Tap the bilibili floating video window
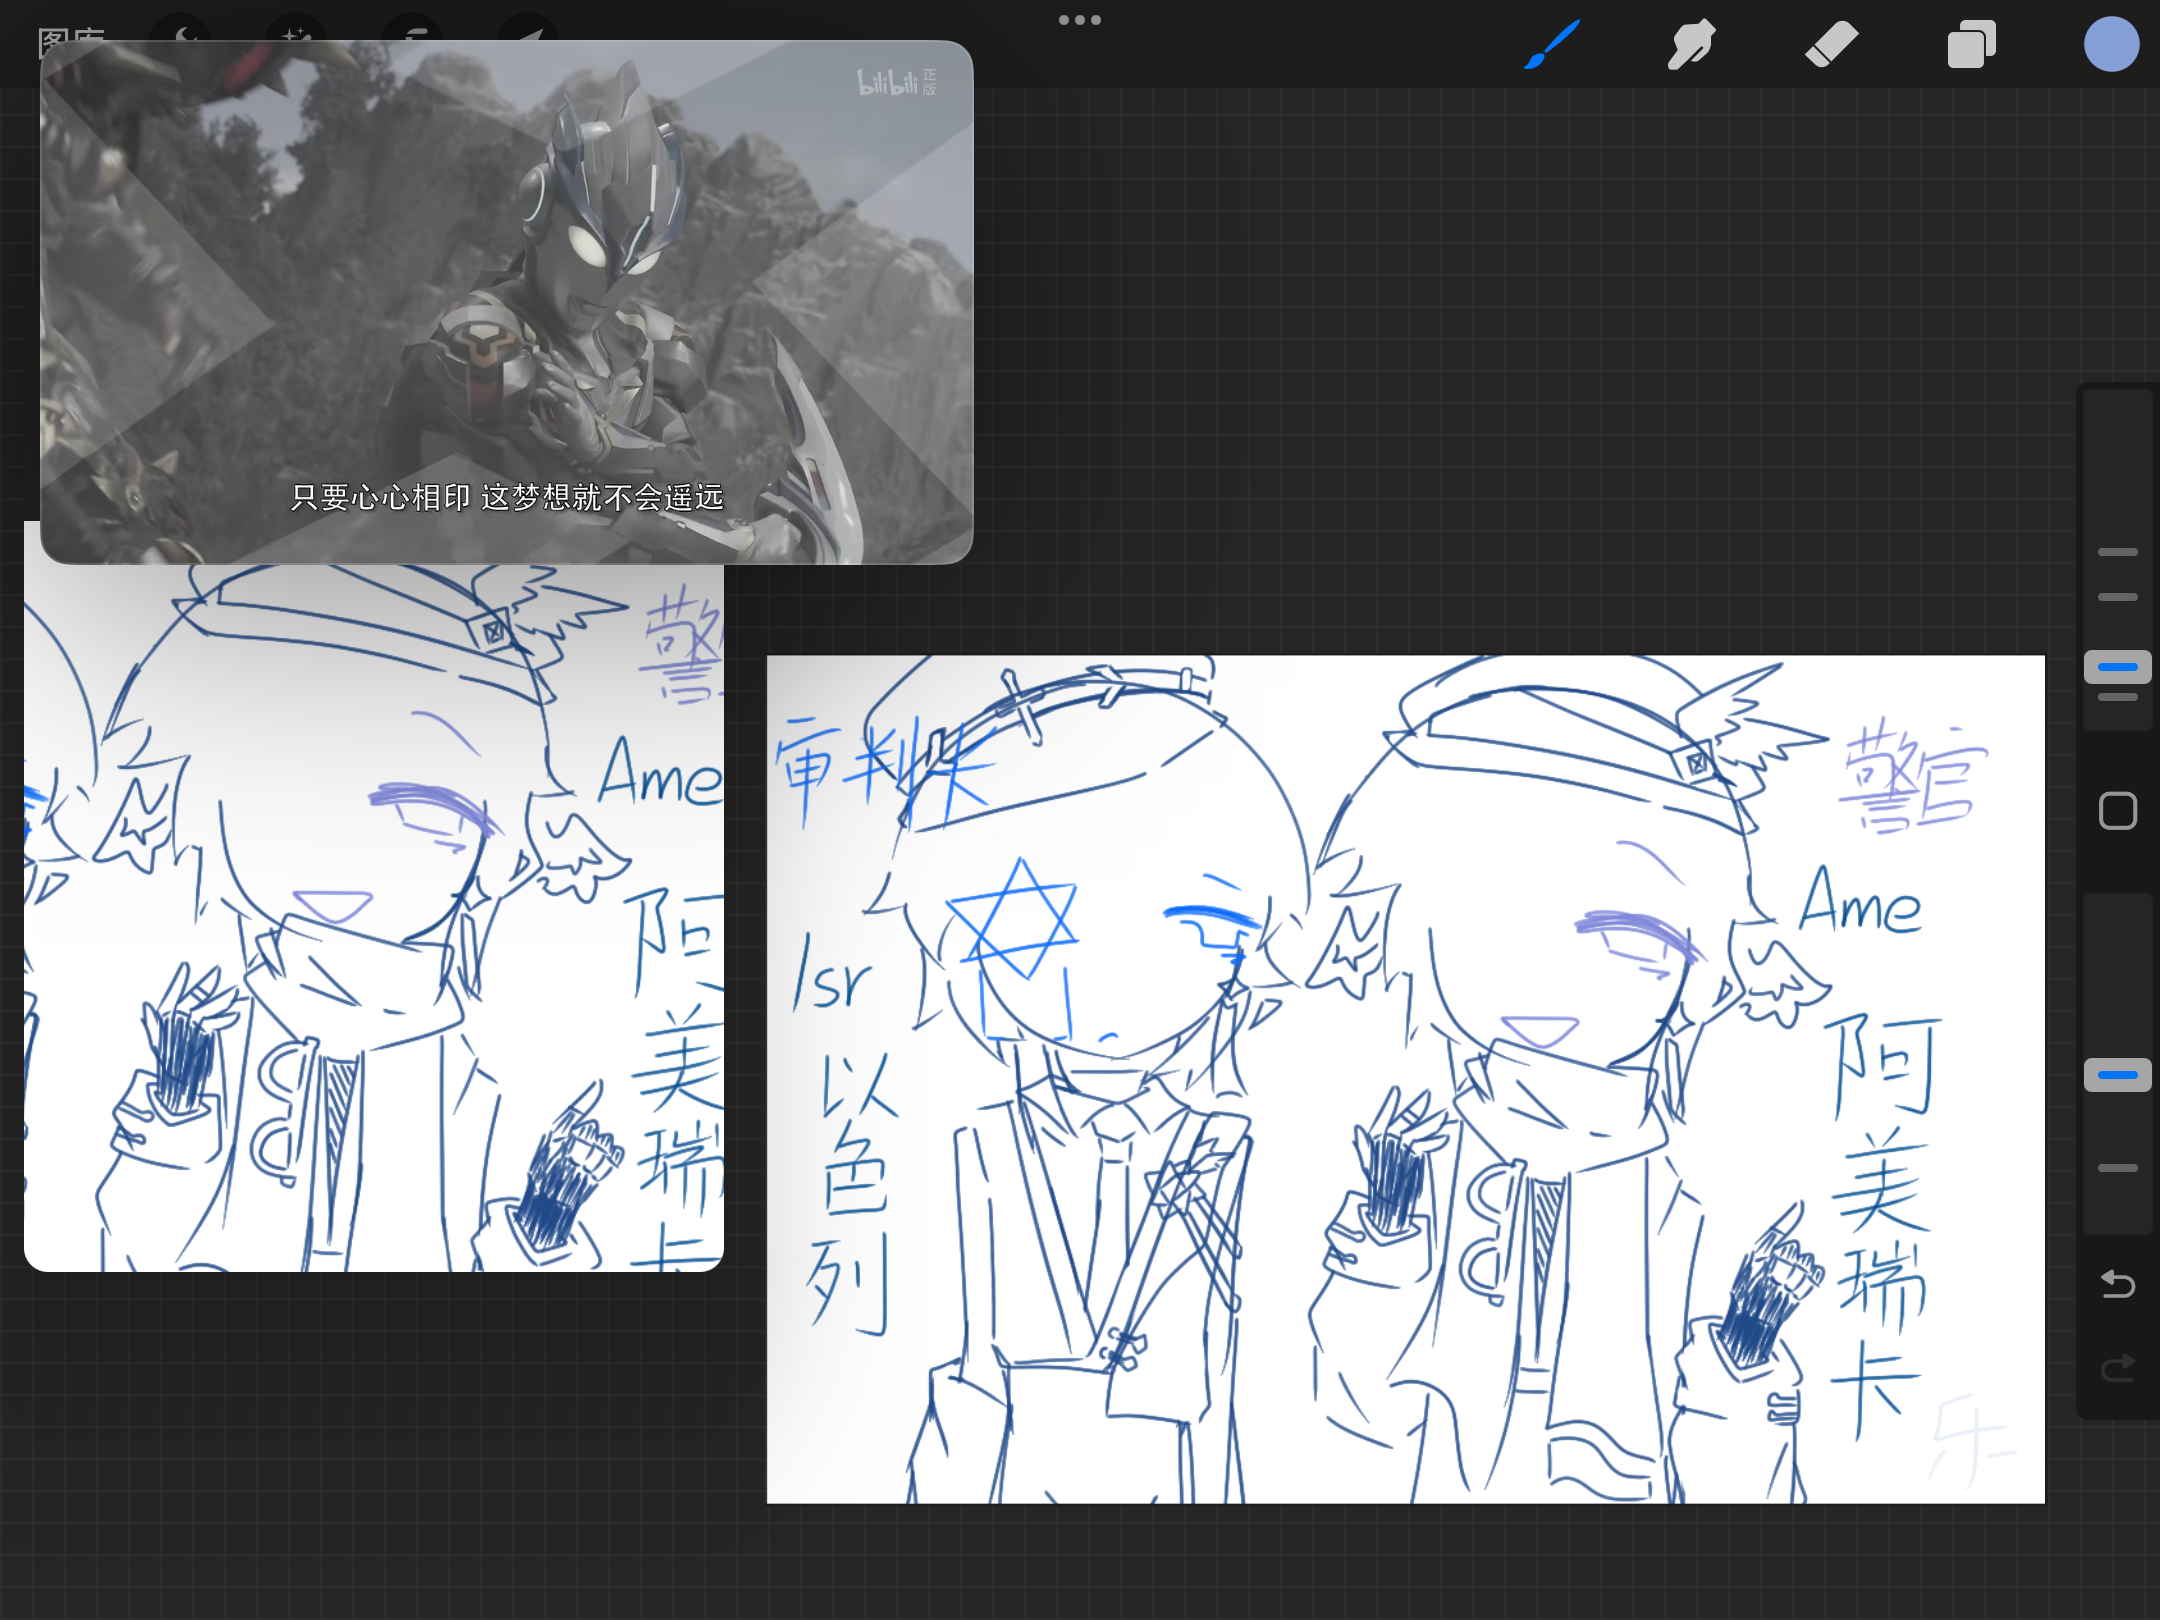 point(506,302)
